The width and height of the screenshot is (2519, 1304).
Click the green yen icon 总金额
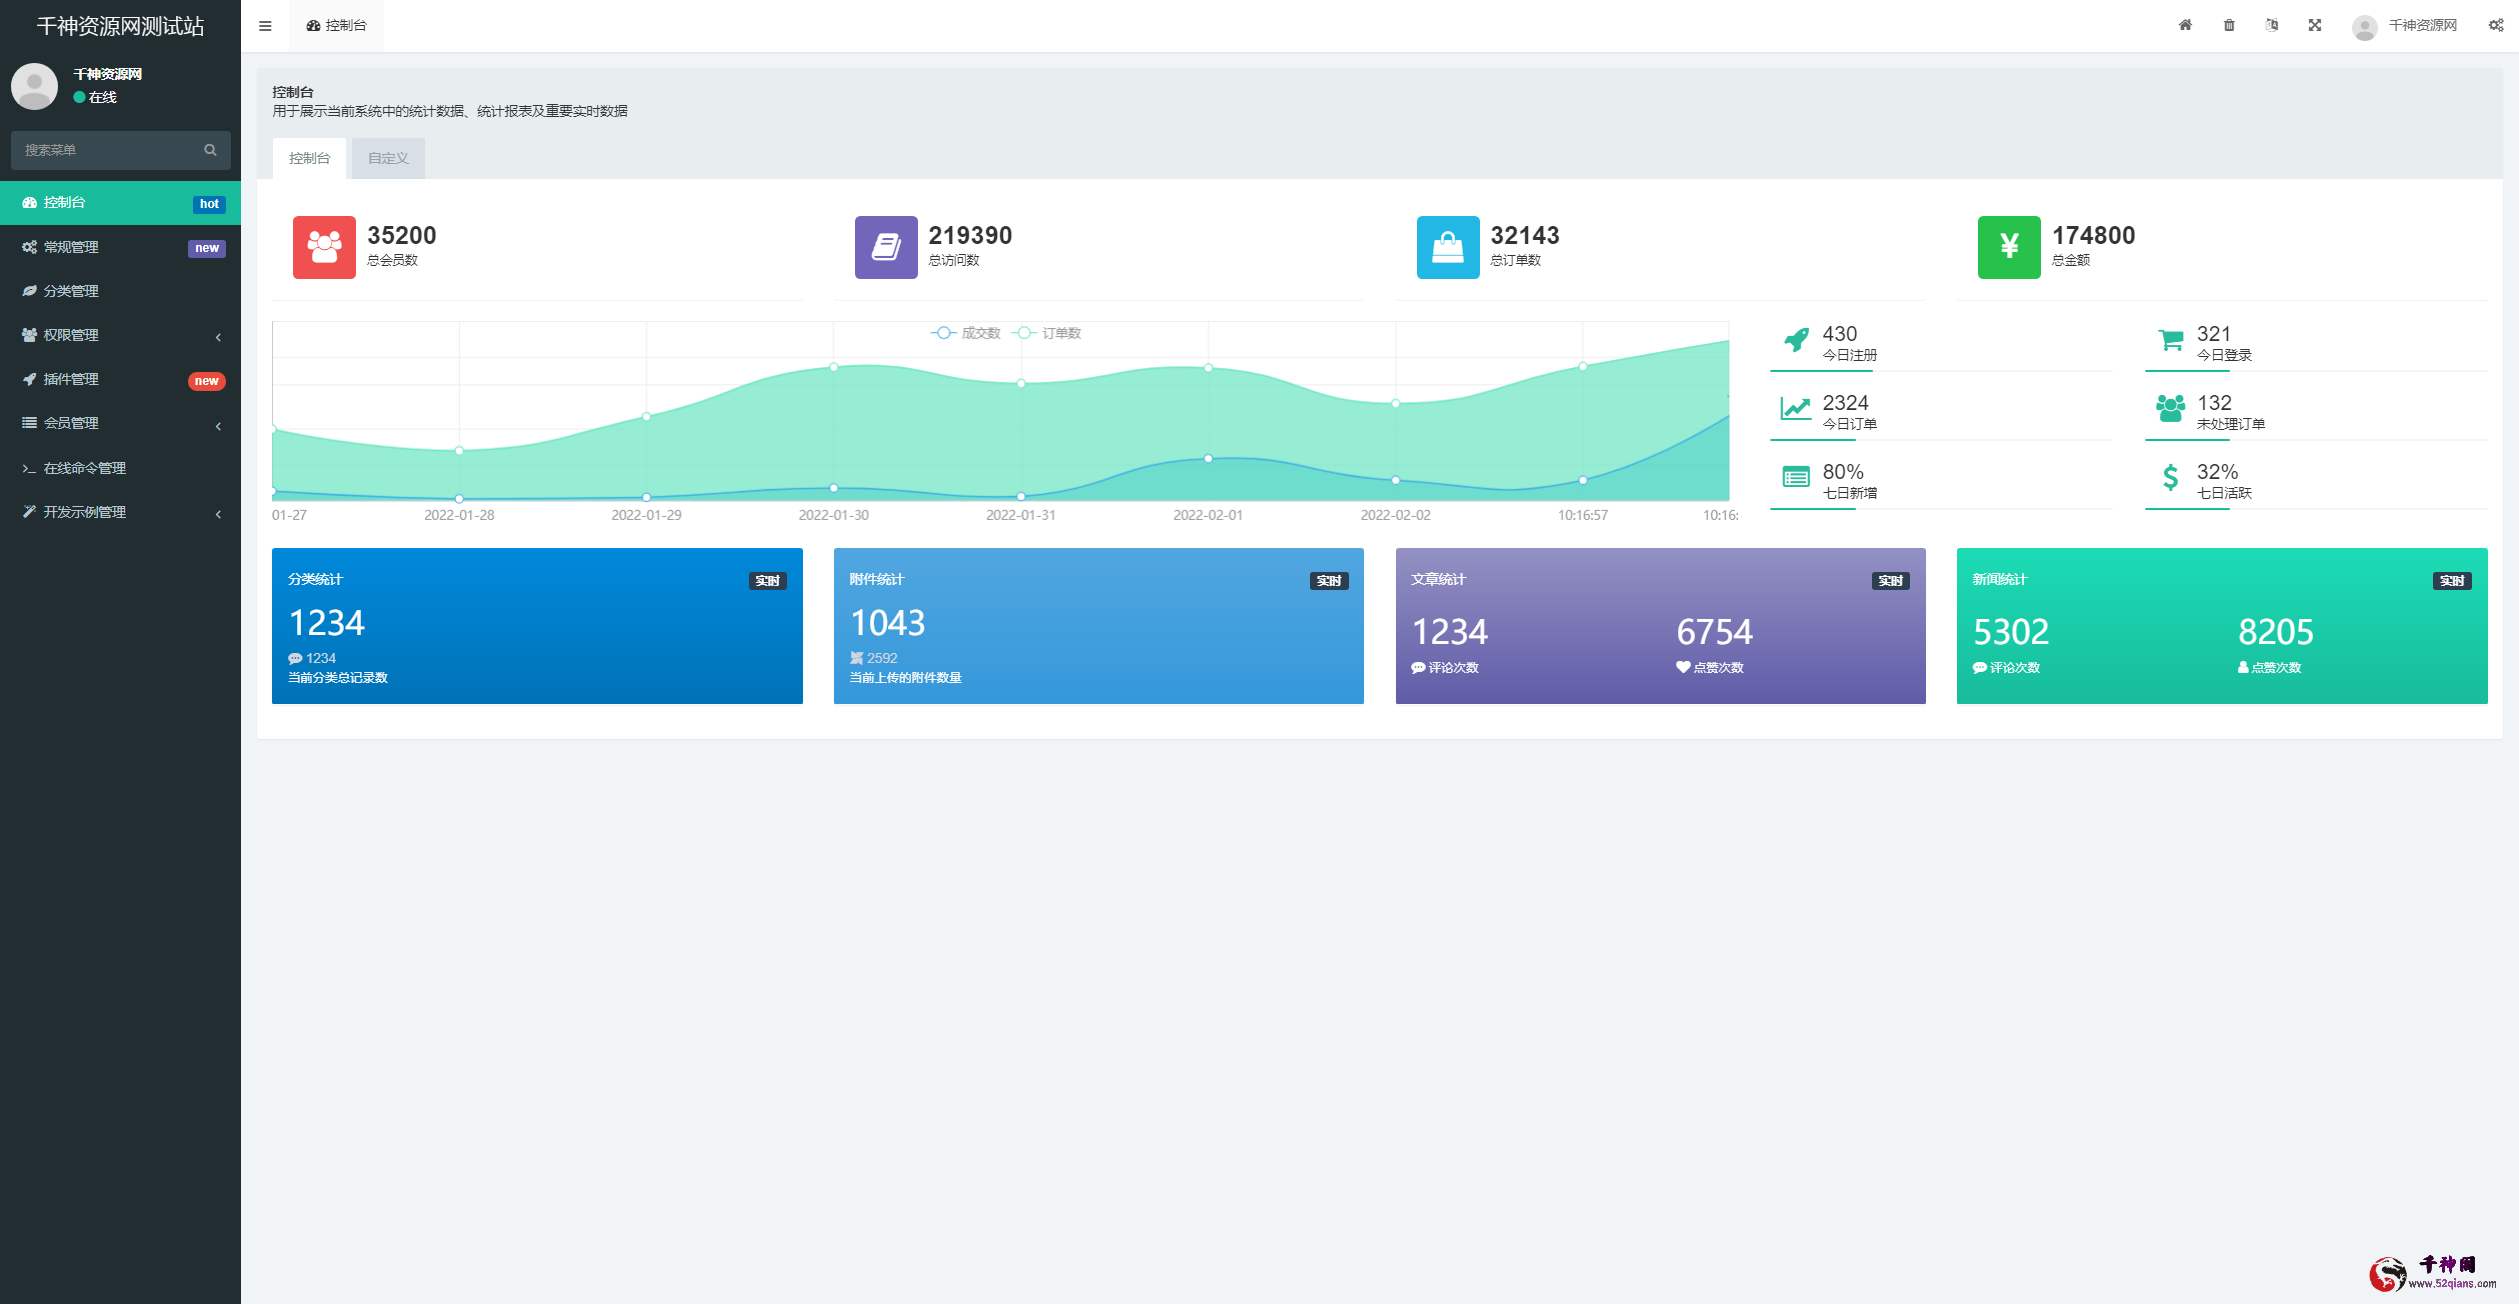(x=2009, y=247)
